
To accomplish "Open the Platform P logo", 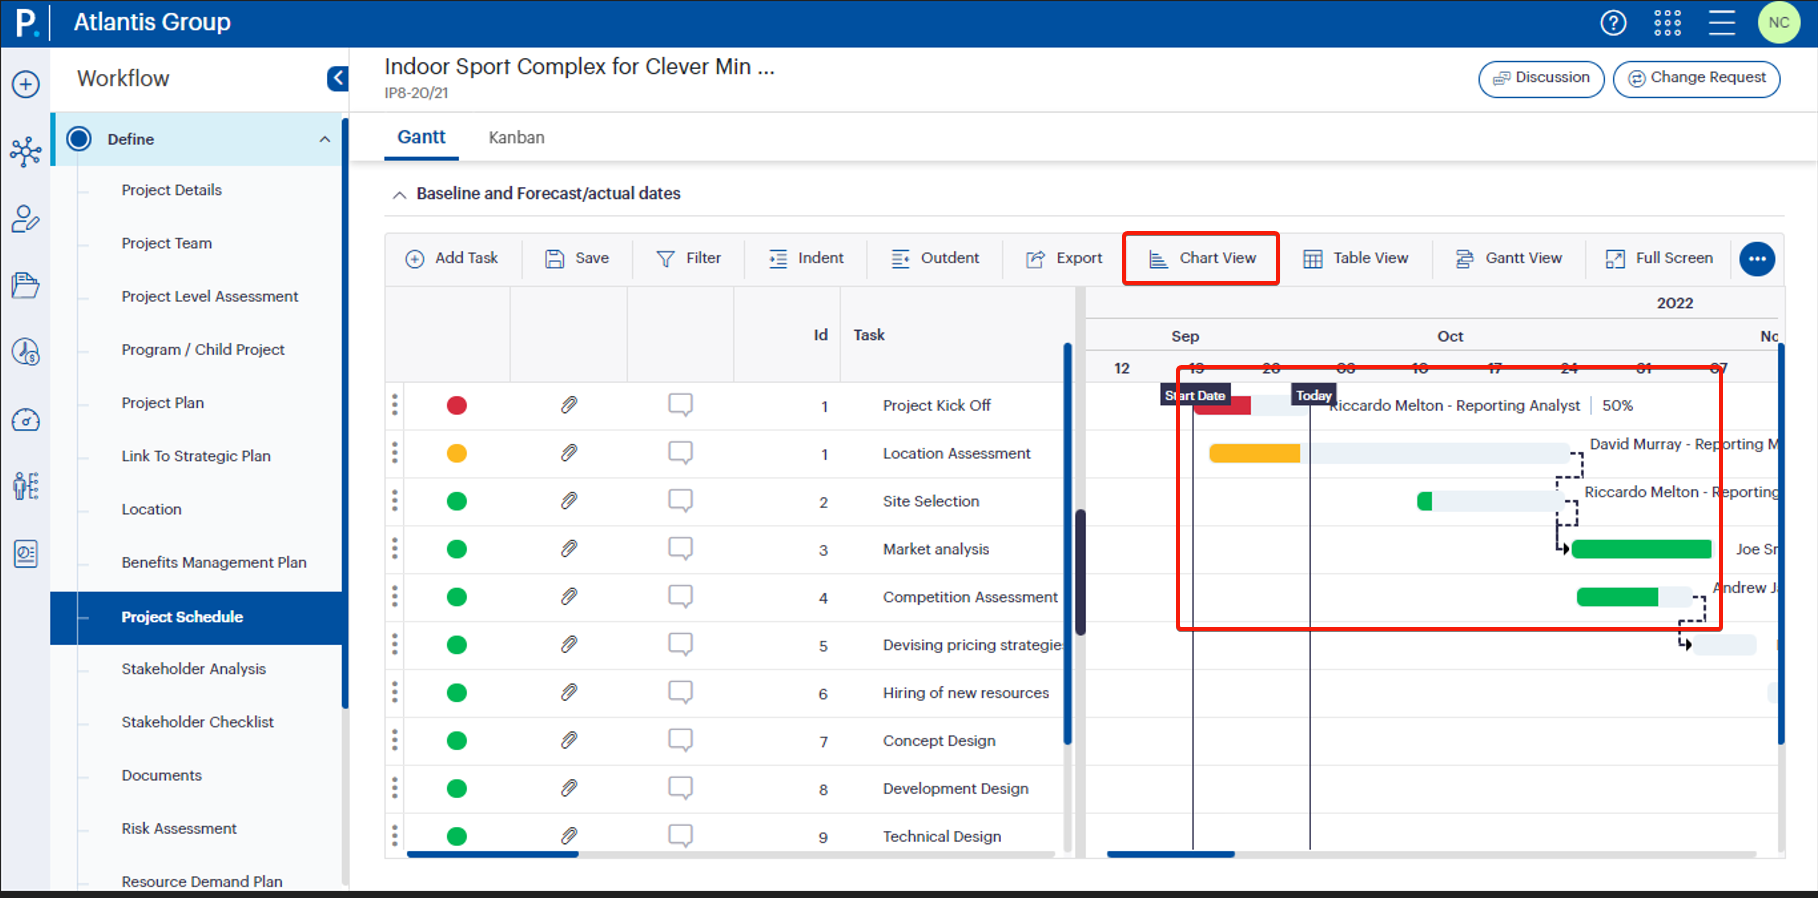I will pyautogui.click(x=26, y=22).
